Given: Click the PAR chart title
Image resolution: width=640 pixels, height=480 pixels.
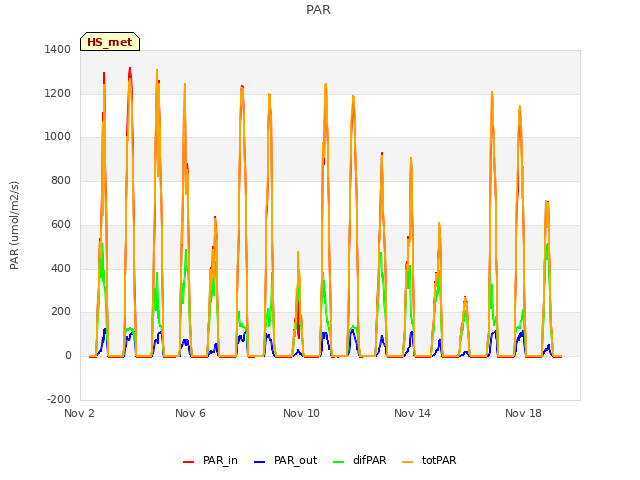Looking at the screenshot, I should click(x=318, y=10).
